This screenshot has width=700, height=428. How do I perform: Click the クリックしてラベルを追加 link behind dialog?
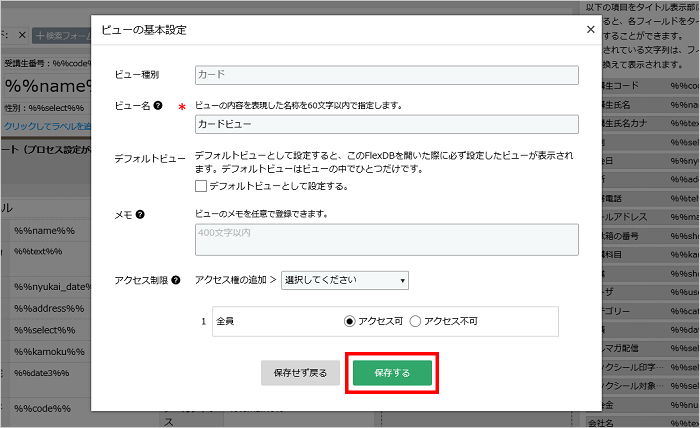point(47,126)
